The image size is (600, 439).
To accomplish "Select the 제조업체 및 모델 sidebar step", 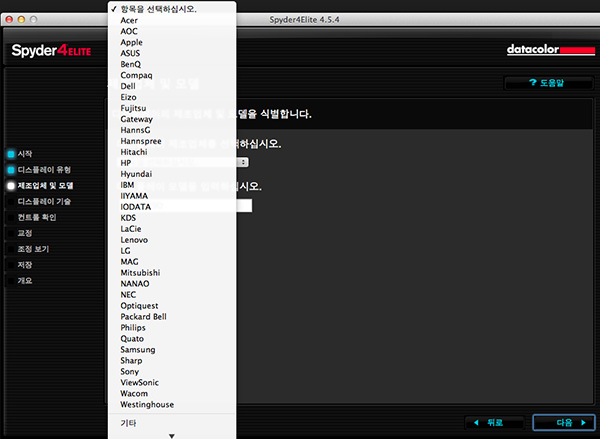I will coord(45,186).
